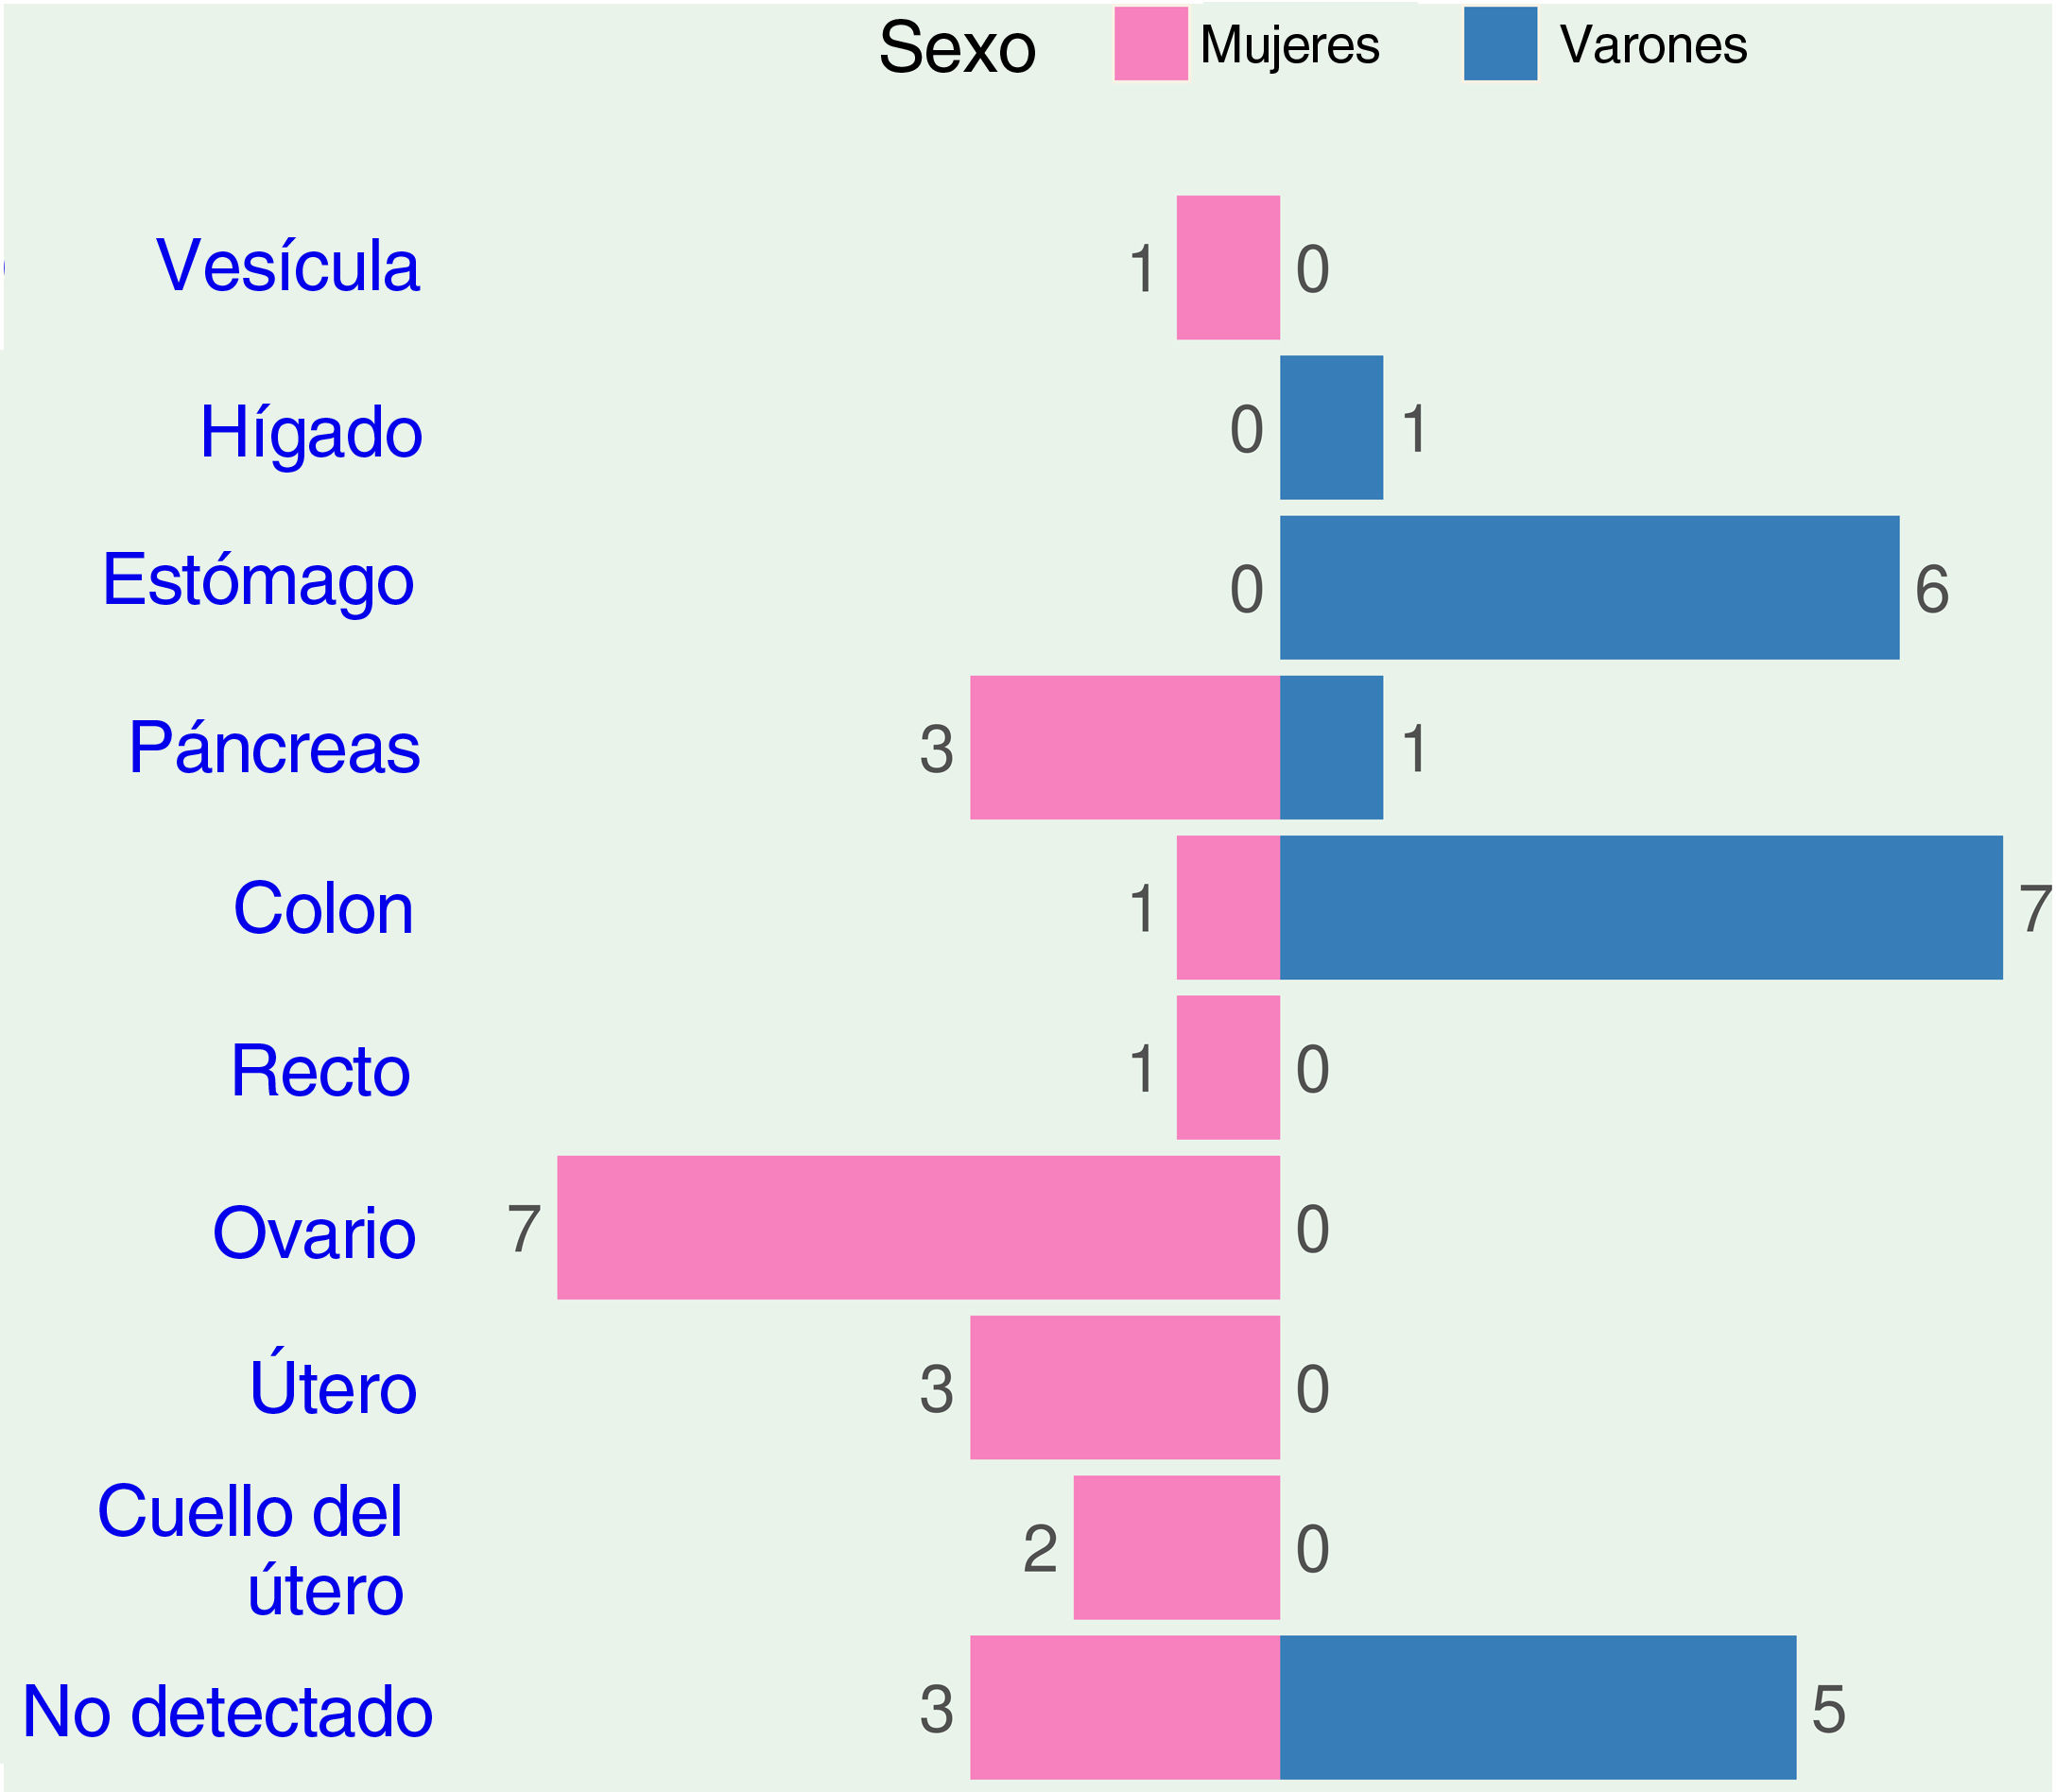Image resolution: width=2056 pixels, height=1792 pixels.
Task: Click the pink Mujeres legend swatch
Action: click(1150, 44)
